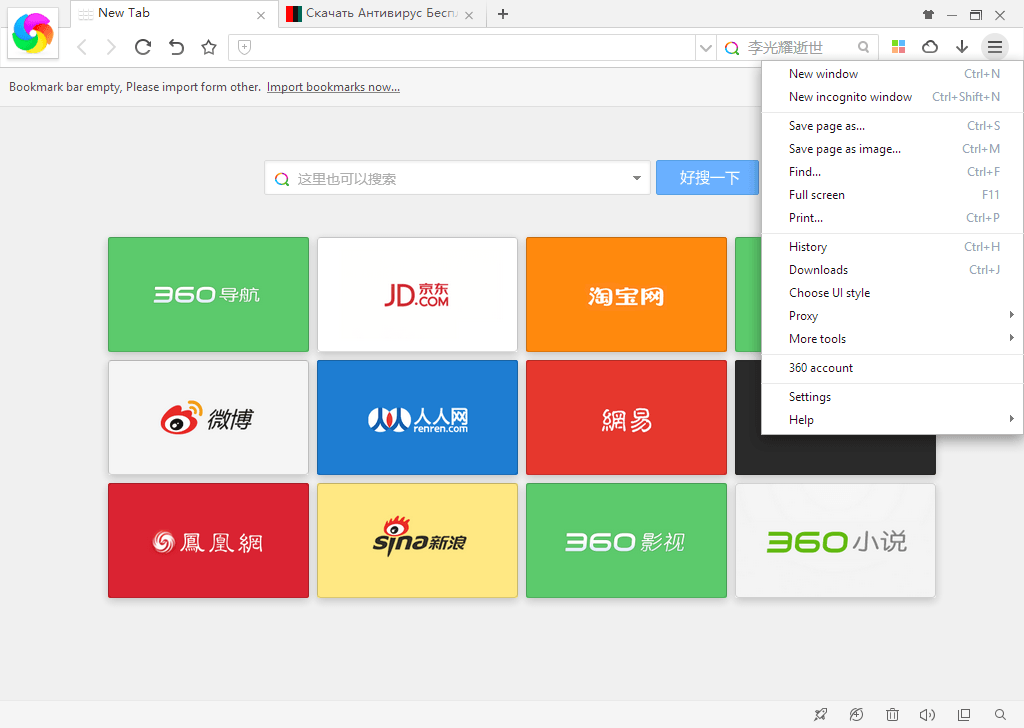Reload the page with refresh icon
Image resolution: width=1024 pixels, height=728 pixels.
[143, 47]
